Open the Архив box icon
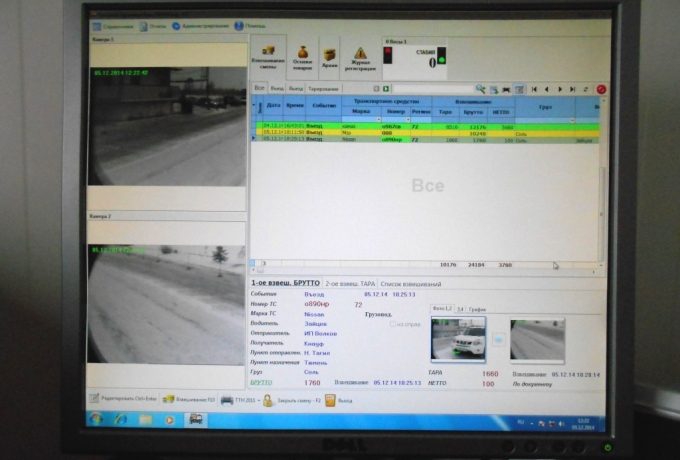Image resolution: width=680 pixels, height=460 pixels. (329, 56)
